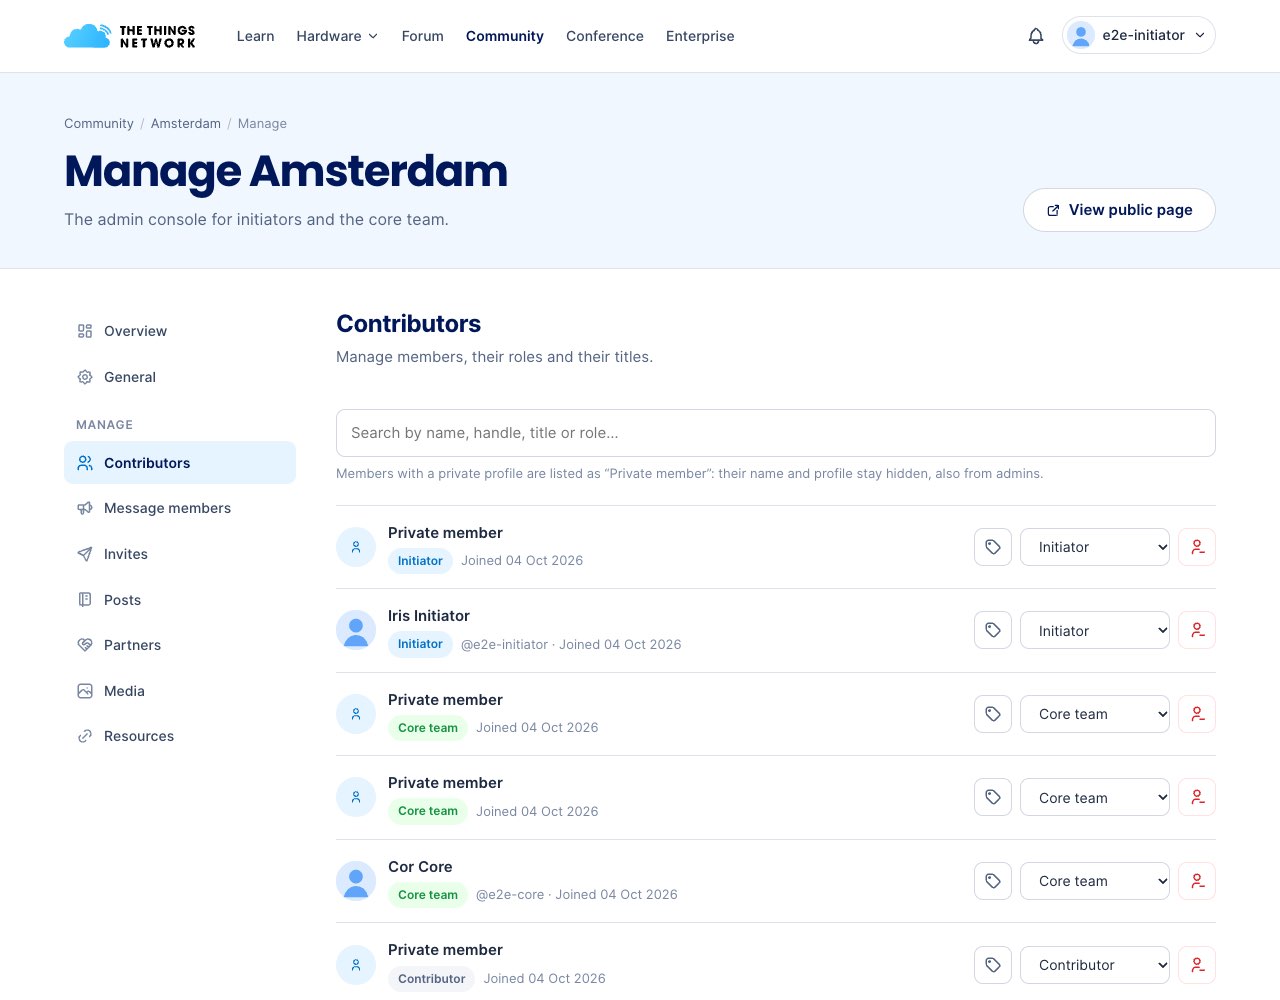Click the View public page button
The width and height of the screenshot is (1280, 1000).
(x=1119, y=210)
